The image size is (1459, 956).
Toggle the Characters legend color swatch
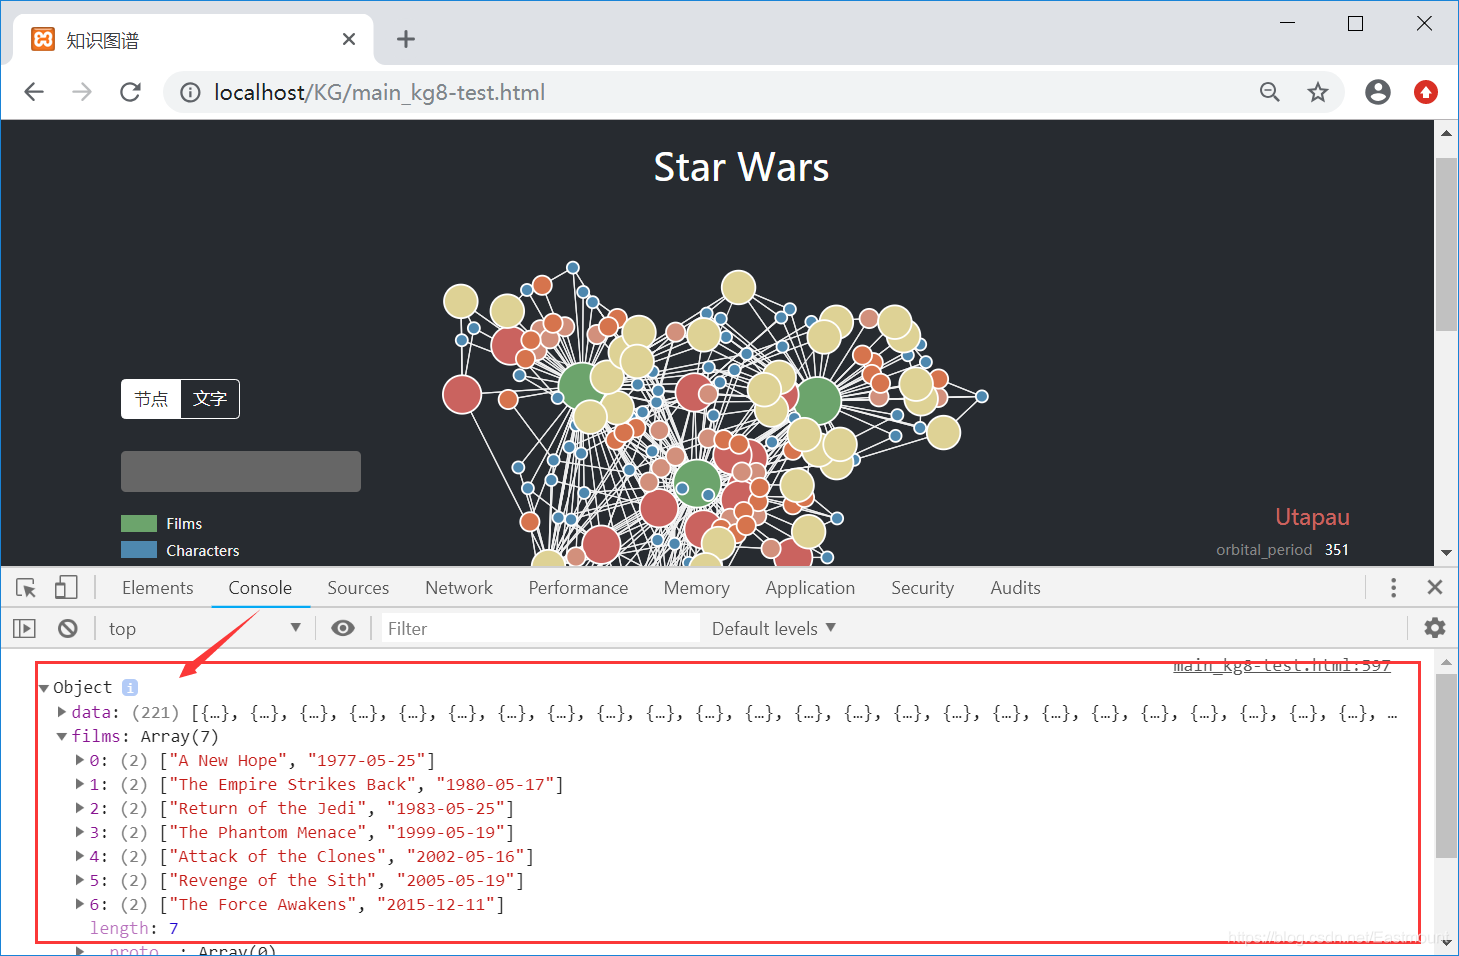click(x=139, y=550)
